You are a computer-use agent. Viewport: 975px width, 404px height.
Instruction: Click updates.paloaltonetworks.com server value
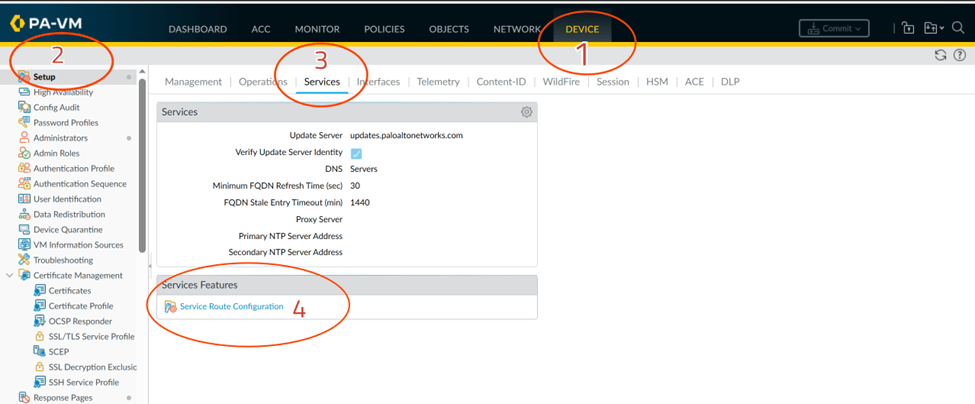407,135
